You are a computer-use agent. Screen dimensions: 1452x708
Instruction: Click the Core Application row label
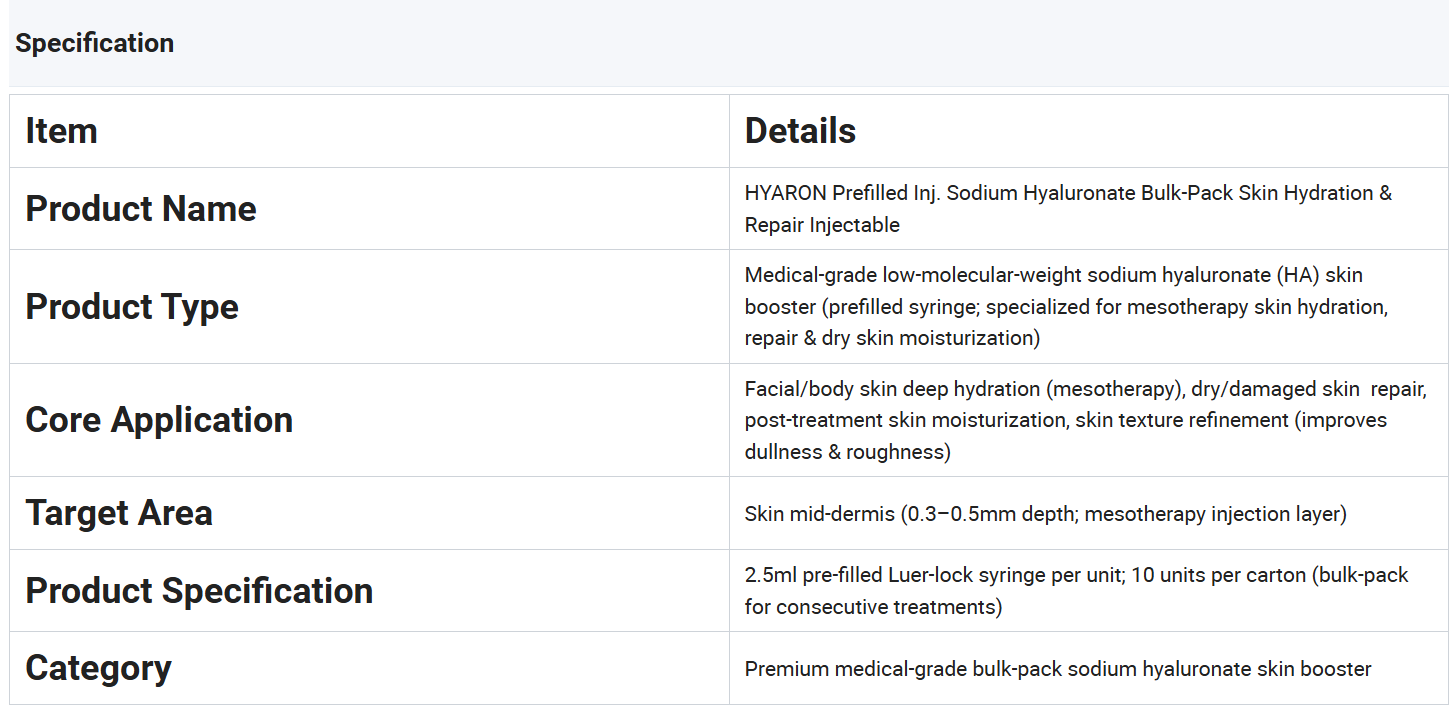click(159, 420)
